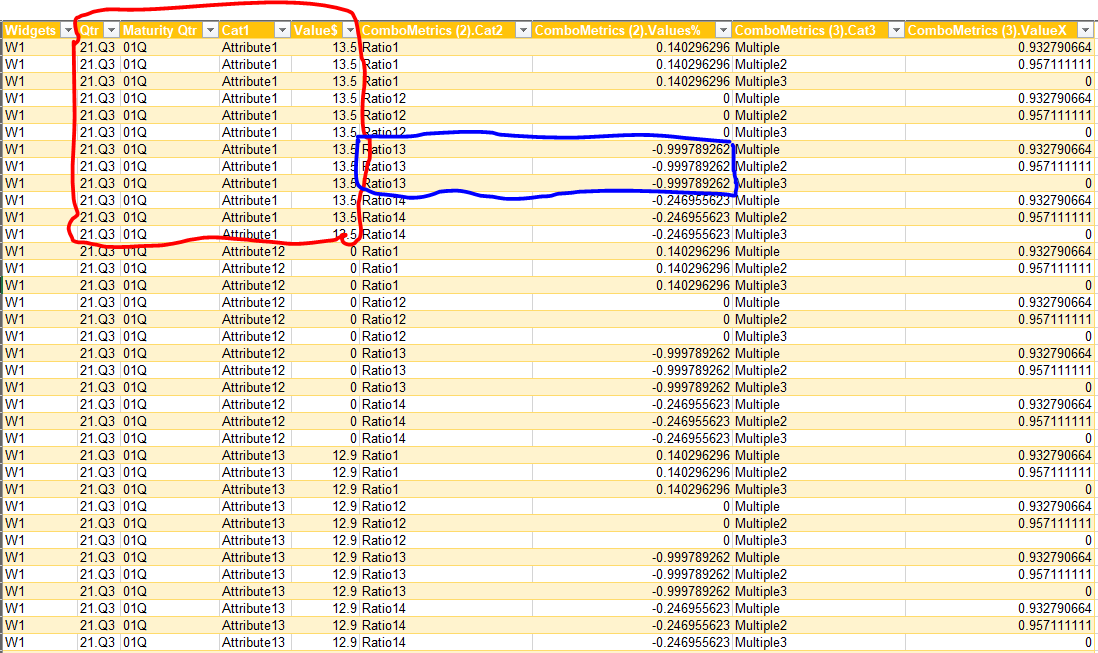The image size is (1098, 653).
Task: Select 0.957111111 in Attribute1 Ratio14 Multiple2 row
Action: pyautogui.click(x=999, y=218)
